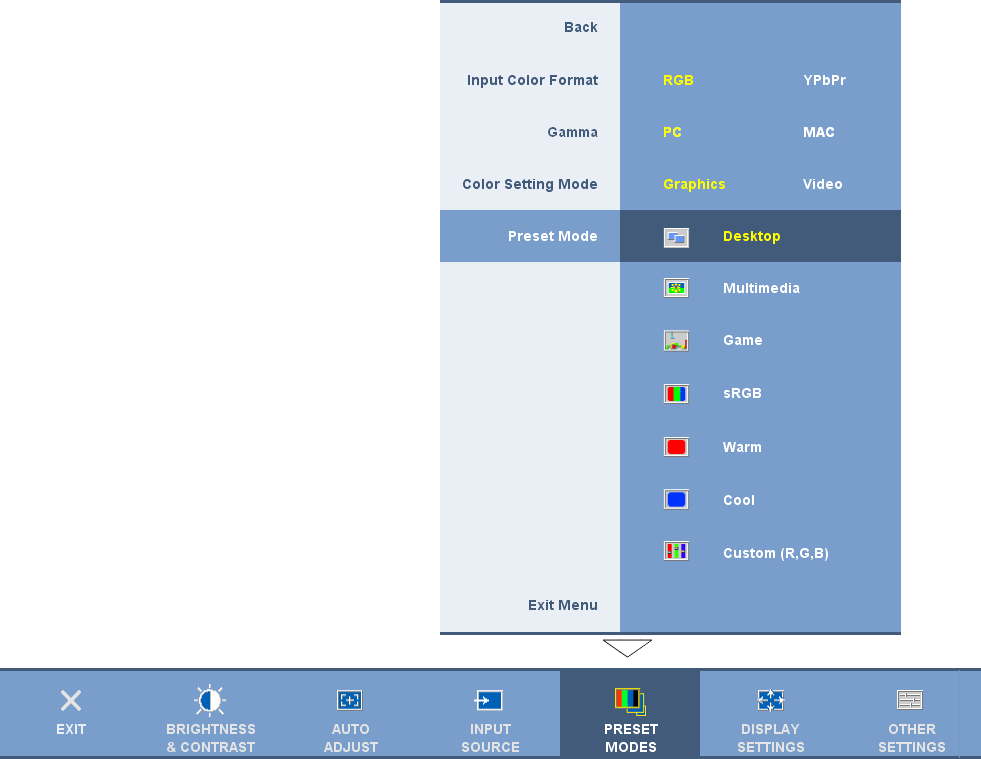Click the Auto Adjust icon
Image resolution: width=981 pixels, height=759 pixels.
coord(350,700)
